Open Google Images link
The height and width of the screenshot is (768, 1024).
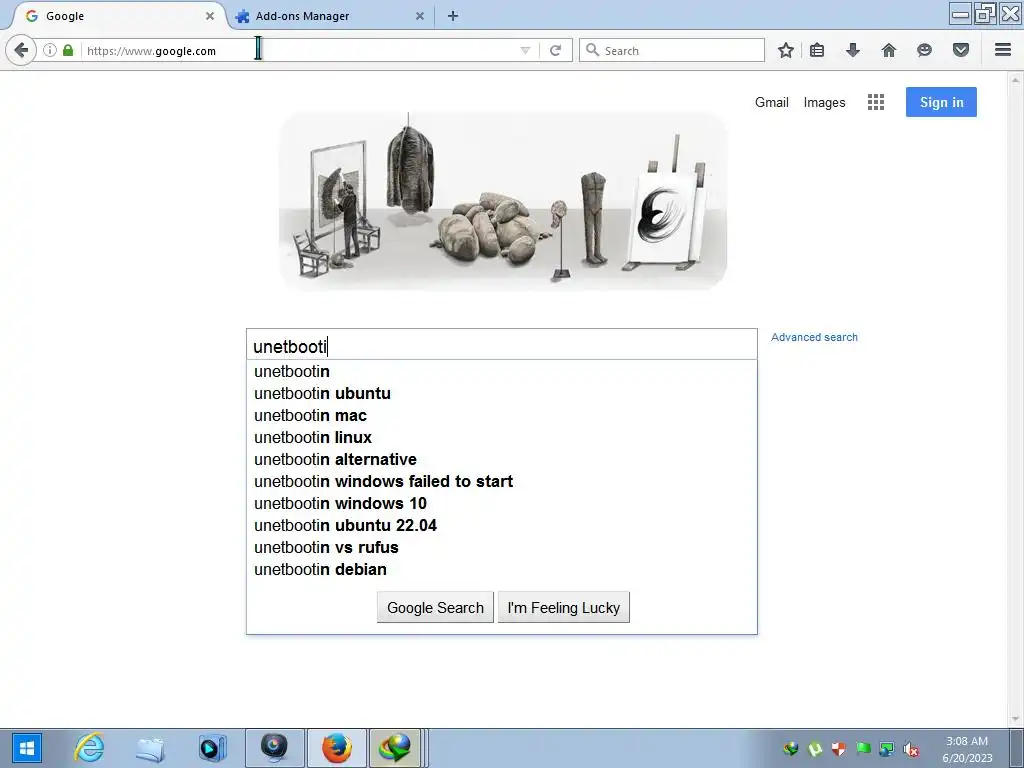[824, 103]
